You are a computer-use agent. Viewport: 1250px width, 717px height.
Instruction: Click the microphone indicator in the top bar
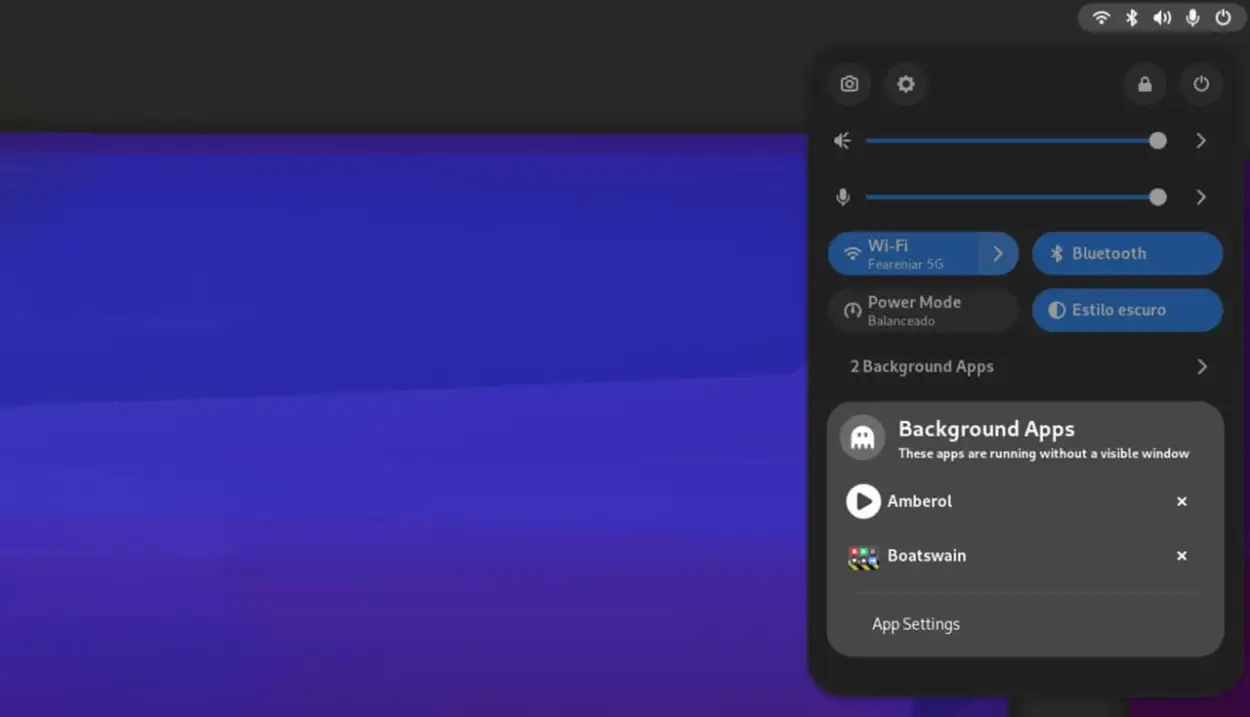1193,17
